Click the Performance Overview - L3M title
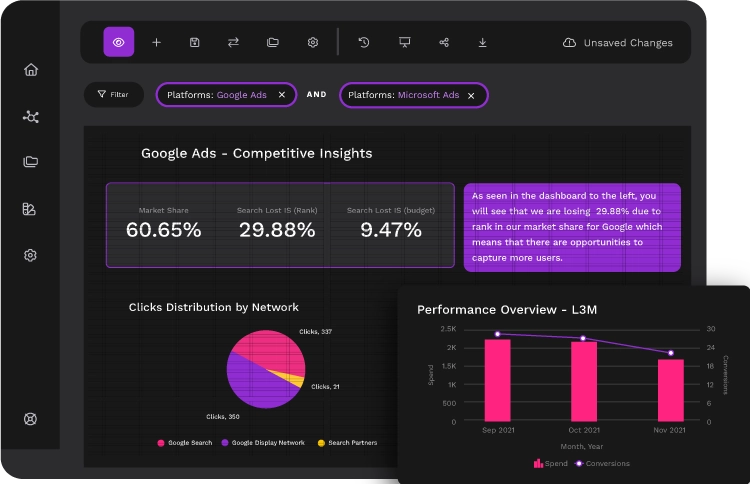The image size is (750, 484). click(x=507, y=309)
